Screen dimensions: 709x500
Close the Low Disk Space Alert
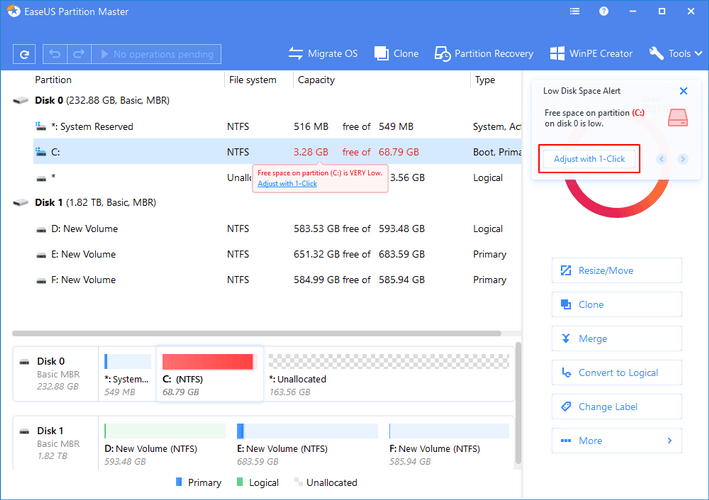click(x=683, y=91)
